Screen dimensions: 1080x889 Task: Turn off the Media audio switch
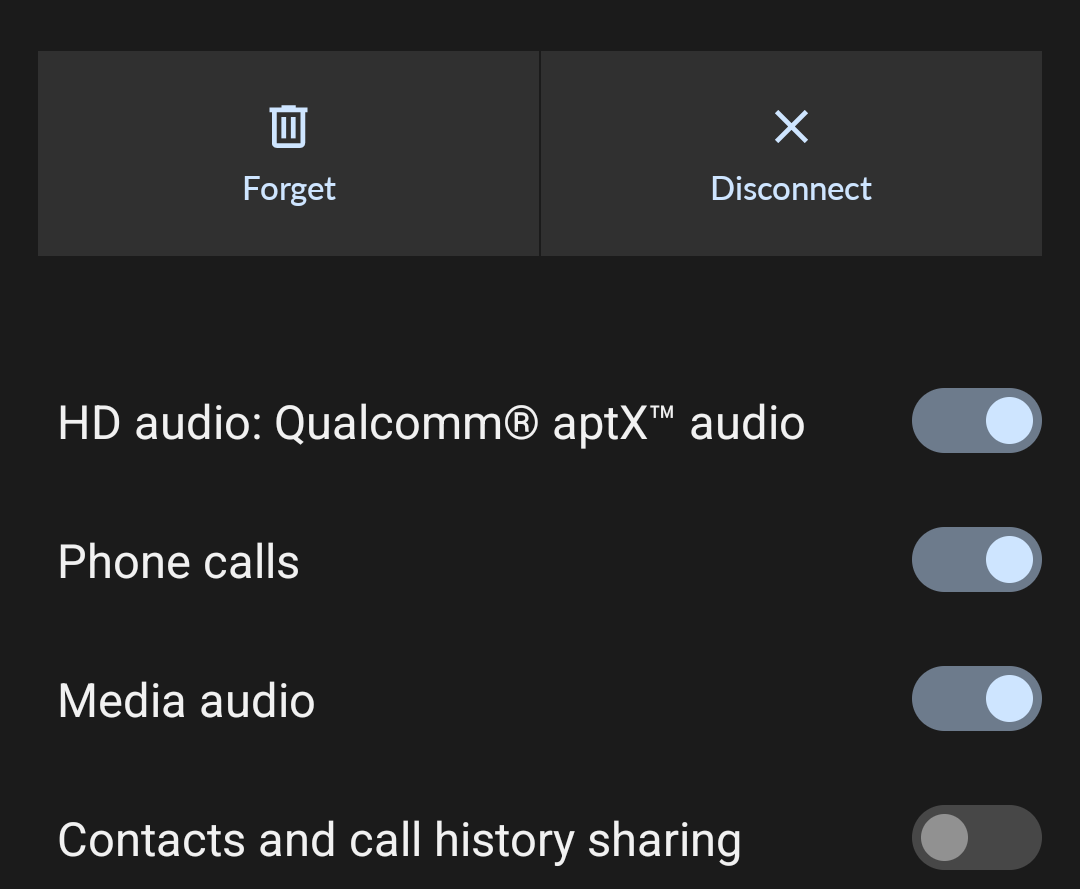click(976, 698)
